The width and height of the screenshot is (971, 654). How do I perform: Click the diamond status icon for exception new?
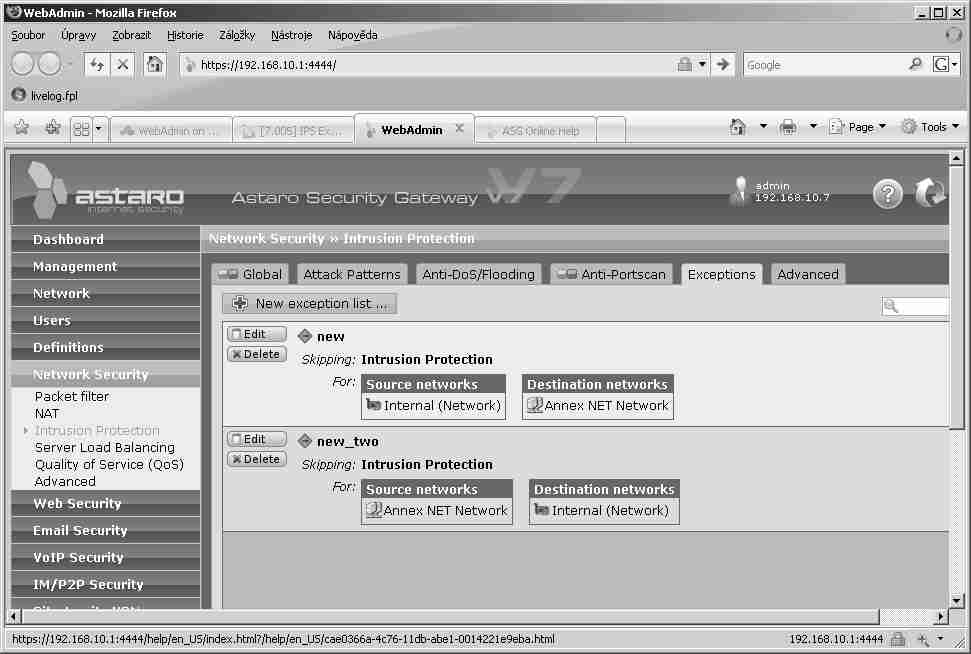pos(304,336)
